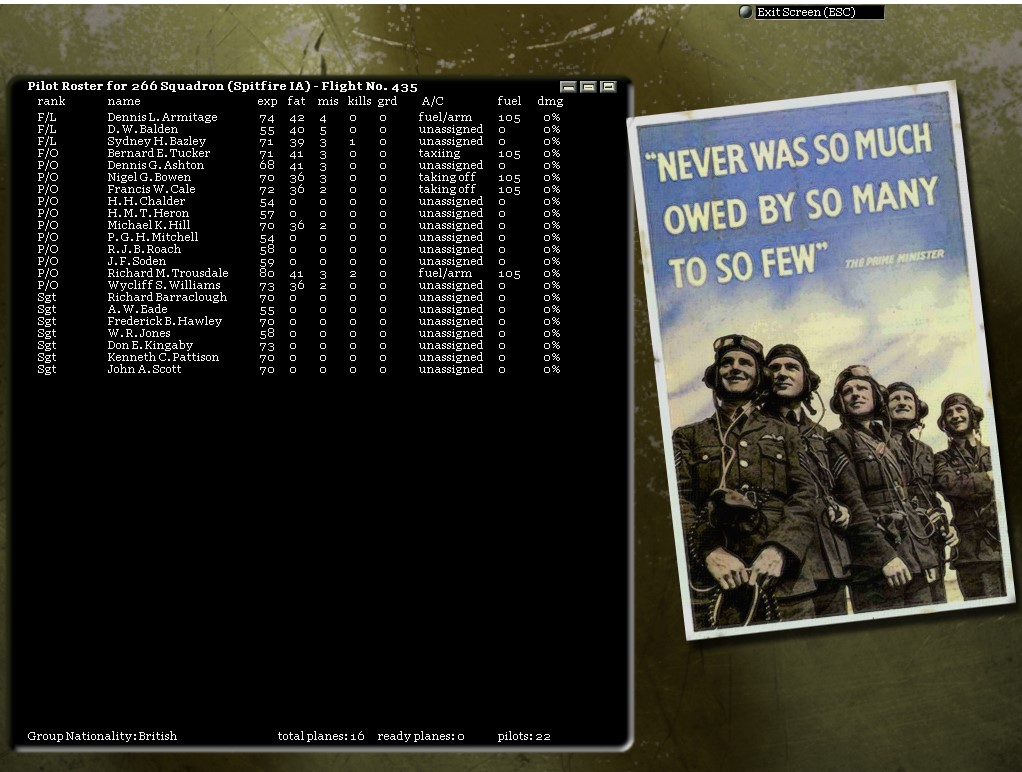1022x772 pixels.
Task: Click the name column header
Action: click(x=124, y=101)
